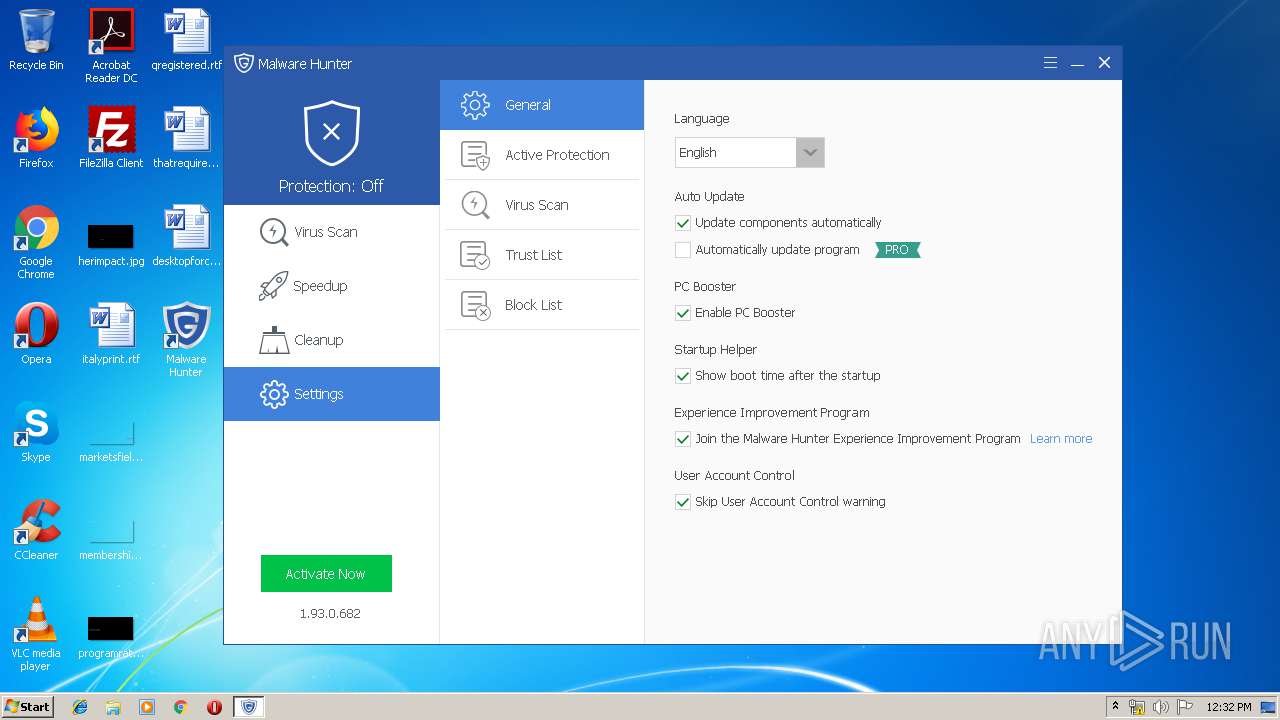Select the Opera desktop shortcut

click(x=36, y=333)
